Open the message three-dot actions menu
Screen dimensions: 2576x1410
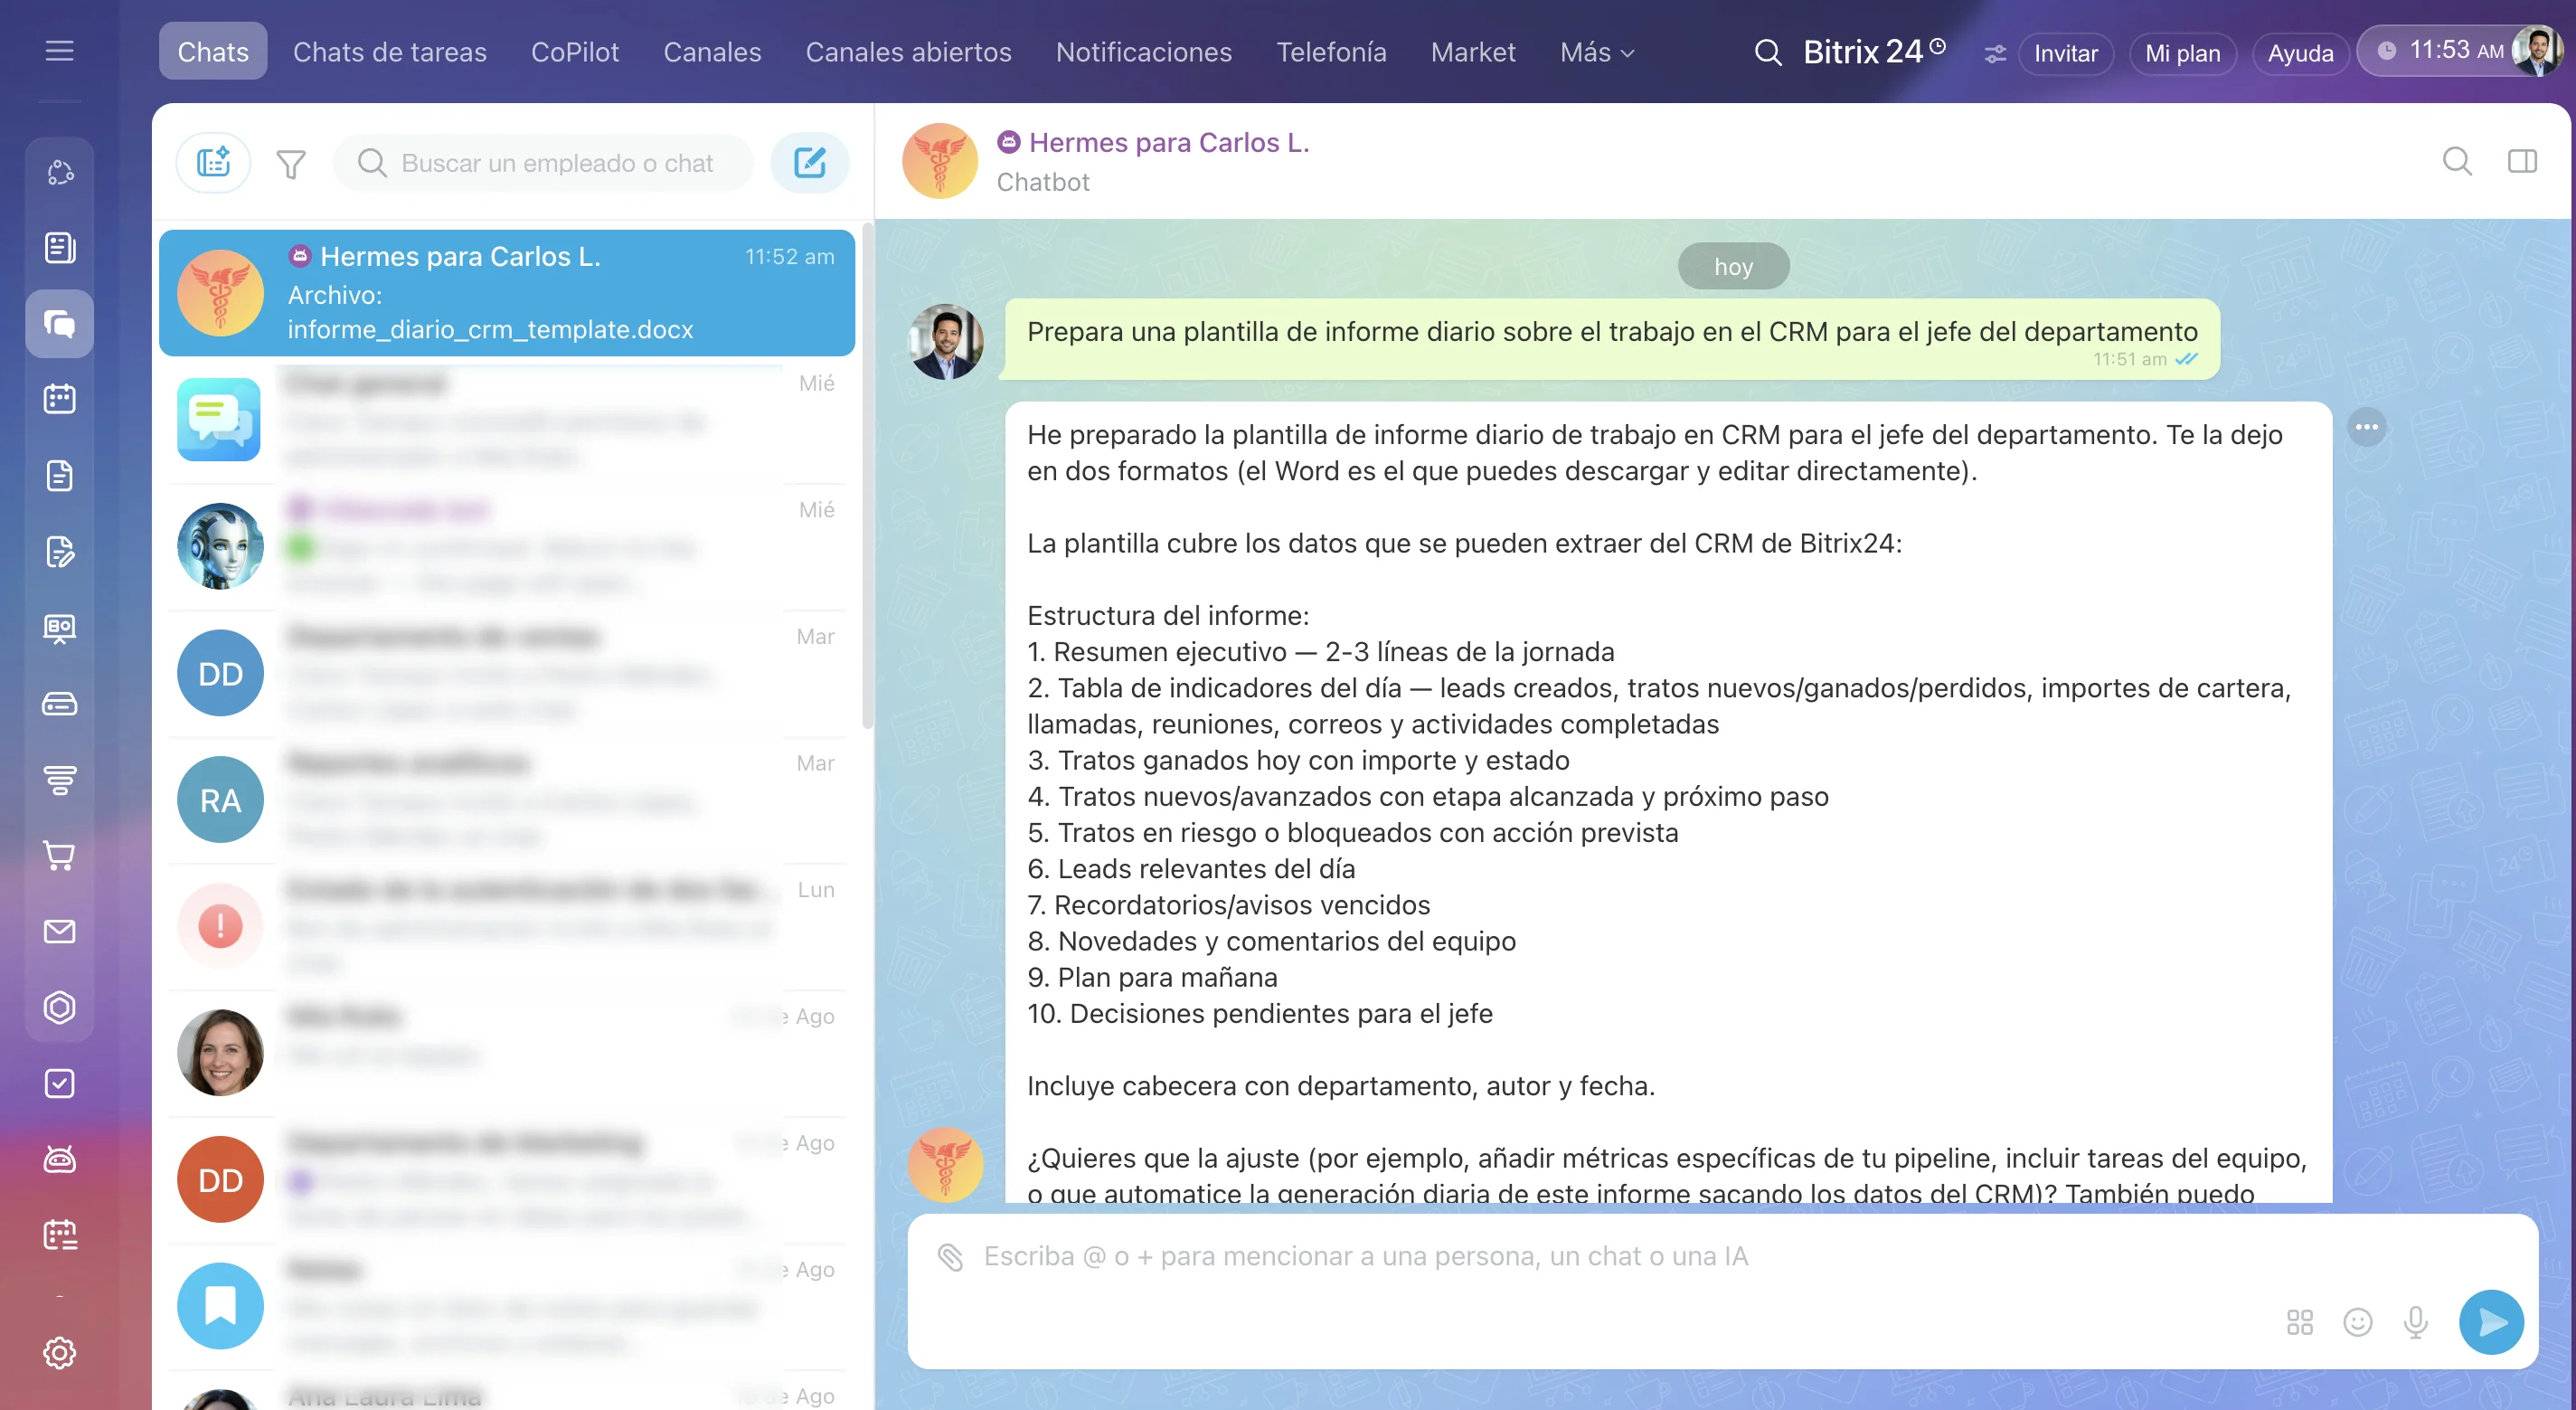coord(2366,427)
